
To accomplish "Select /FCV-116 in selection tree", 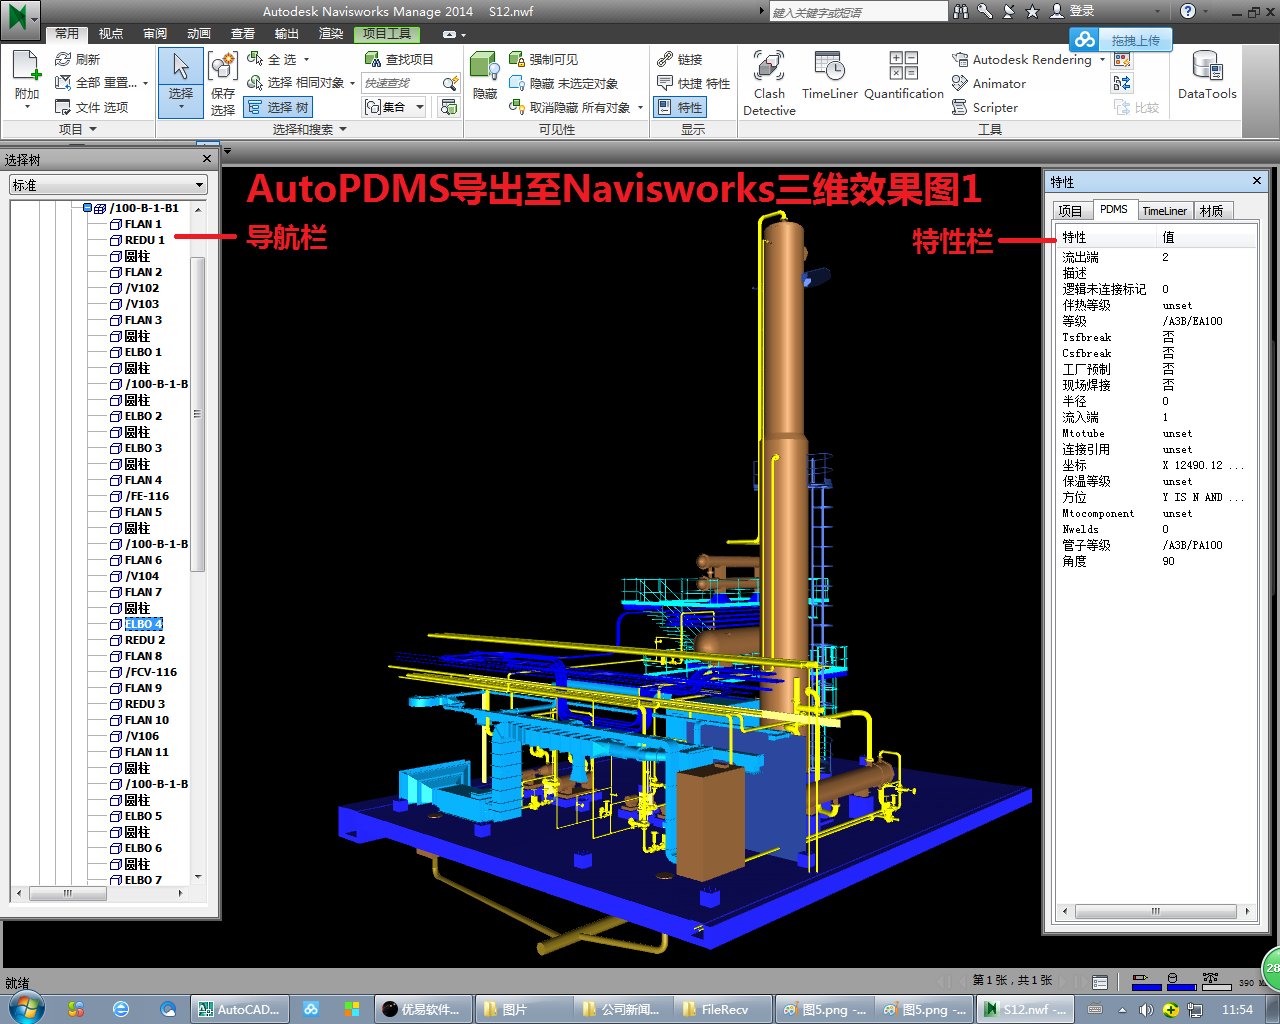I will [x=151, y=672].
